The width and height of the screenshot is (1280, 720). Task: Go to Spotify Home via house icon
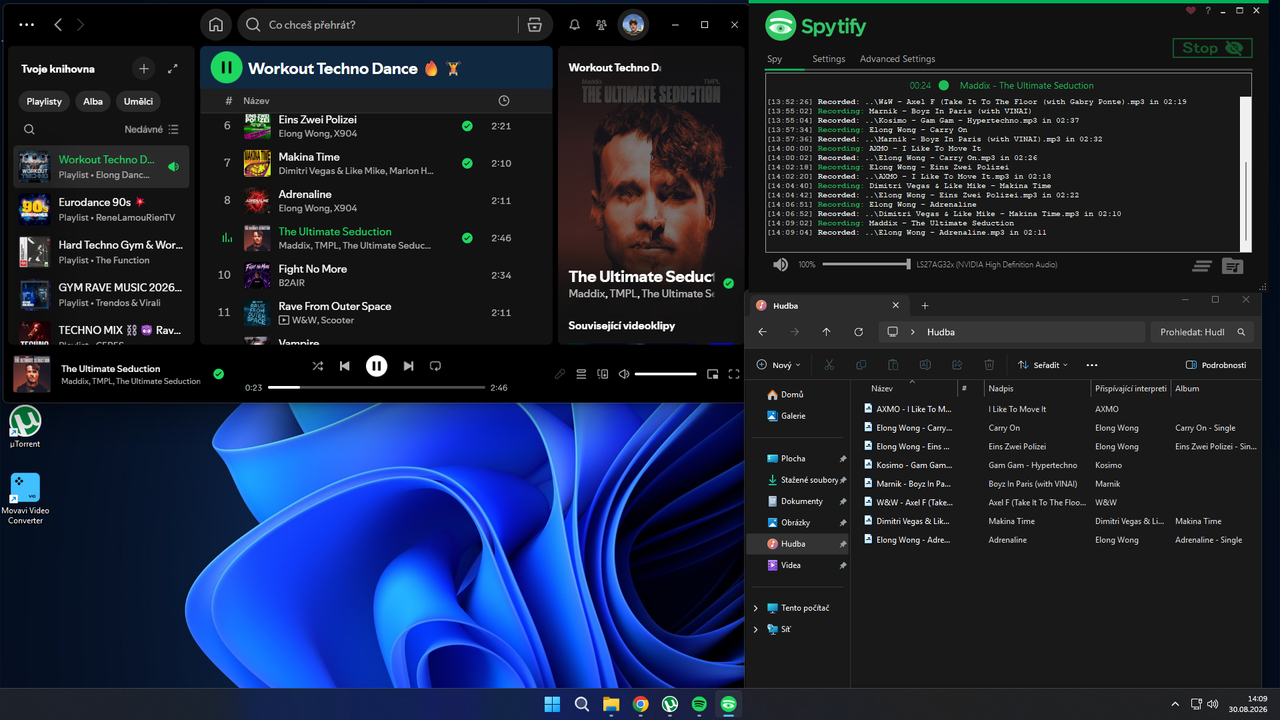[x=216, y=25]
